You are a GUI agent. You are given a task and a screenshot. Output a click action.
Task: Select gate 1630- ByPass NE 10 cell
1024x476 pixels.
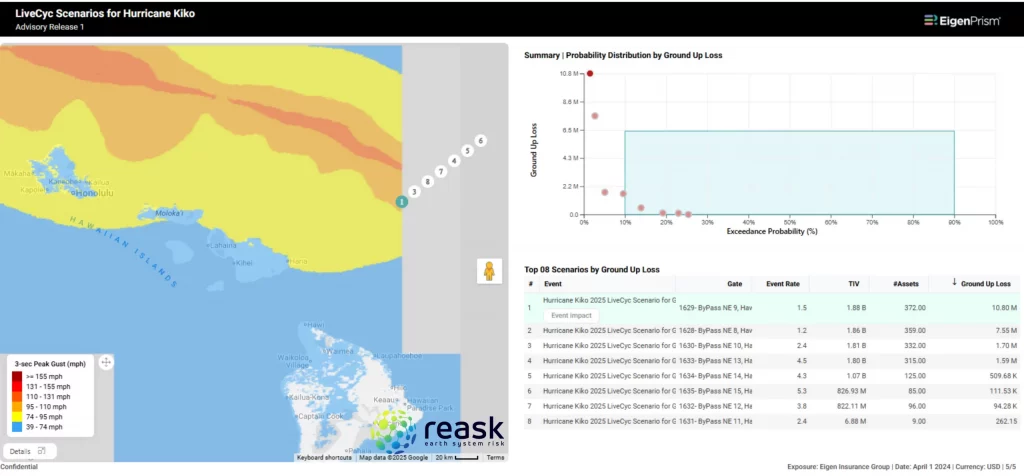pos(715,345)
